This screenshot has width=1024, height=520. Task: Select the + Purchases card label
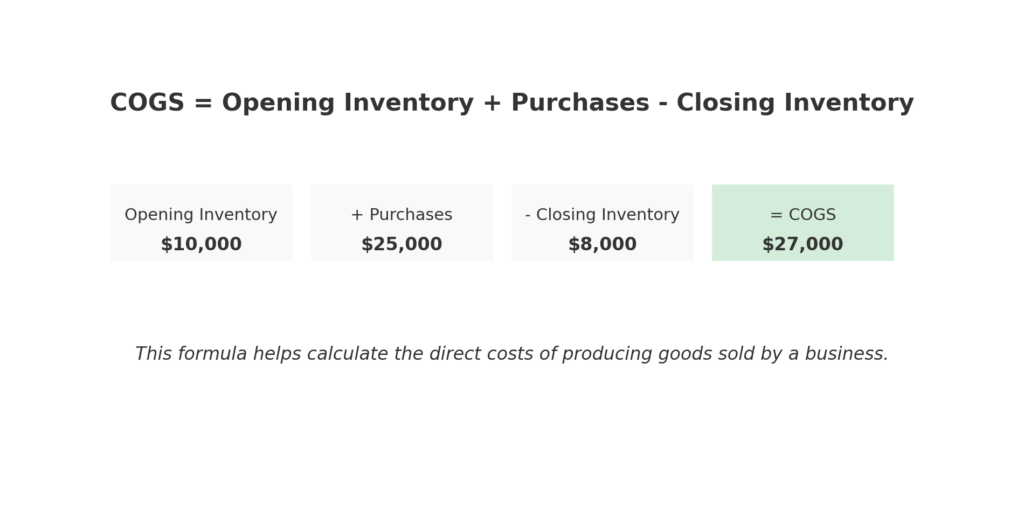(x=402, y=215)
